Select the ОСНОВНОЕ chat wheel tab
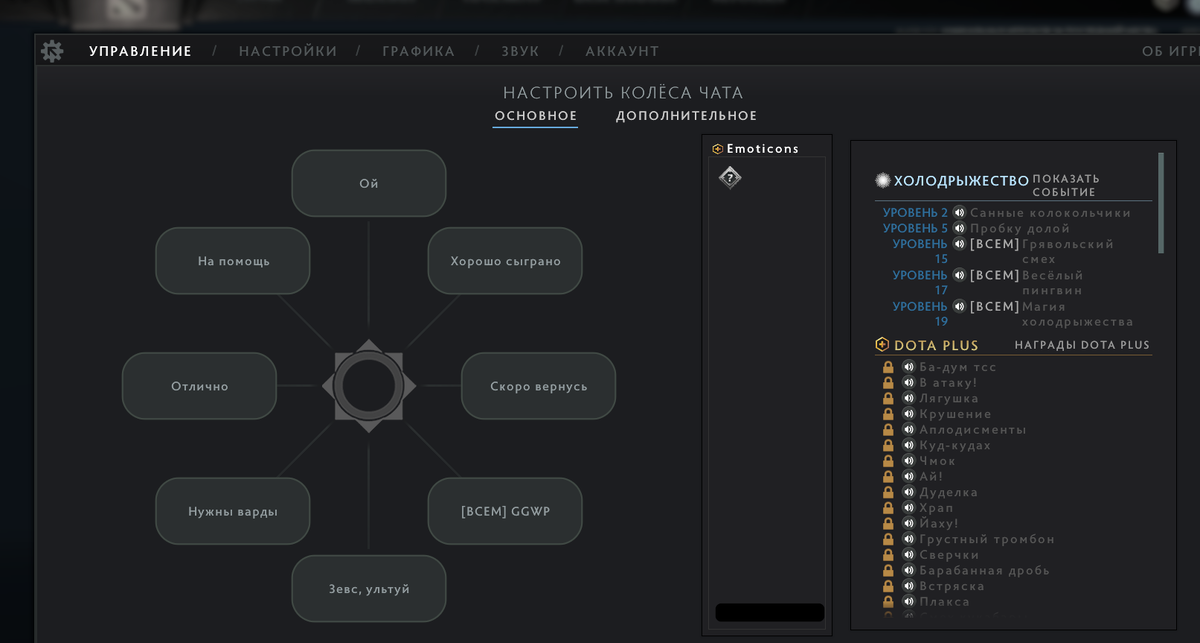The height and width of the screenshot is (643, 1200). click(x=535, y=116)
